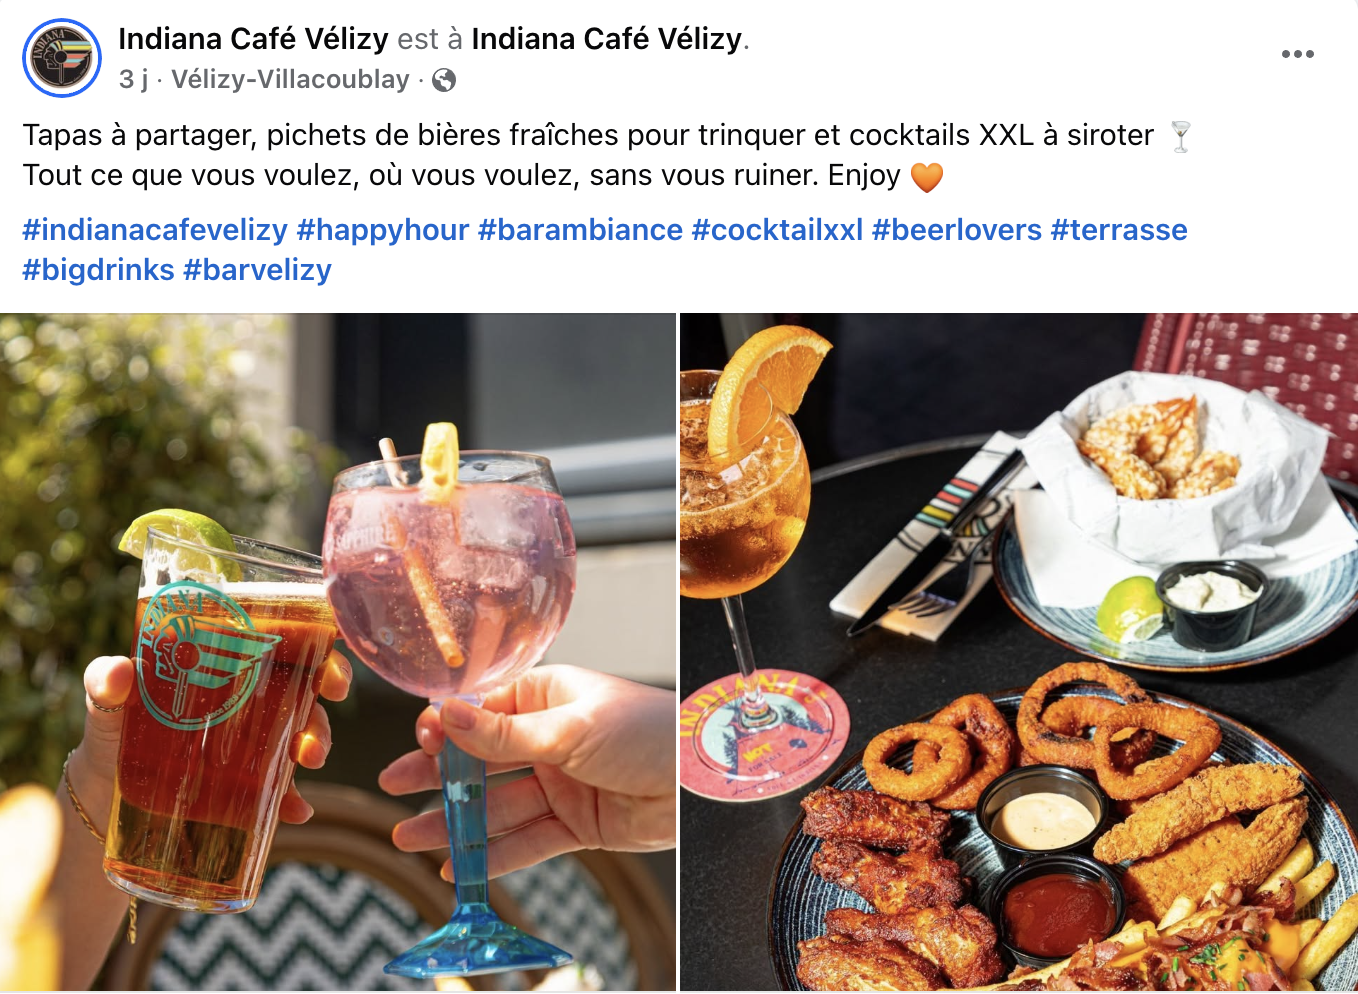1358x994 pixels.
Task: Open the three-dot post options menu
Action: (1297, 54)
